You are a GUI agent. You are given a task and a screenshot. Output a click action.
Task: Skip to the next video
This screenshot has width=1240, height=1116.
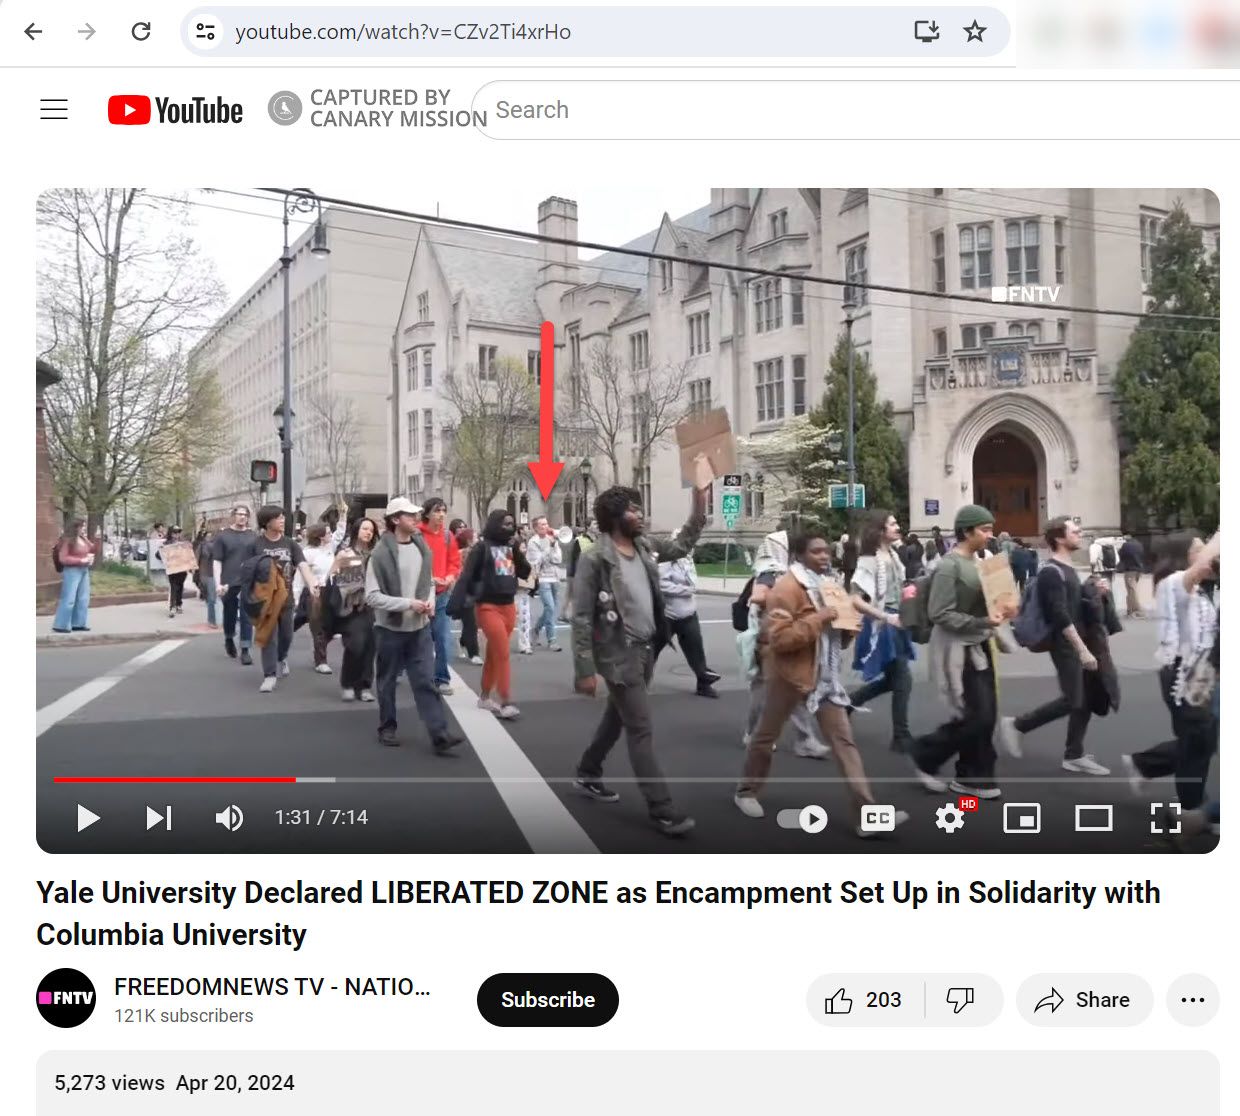click(x=158, y=818)
